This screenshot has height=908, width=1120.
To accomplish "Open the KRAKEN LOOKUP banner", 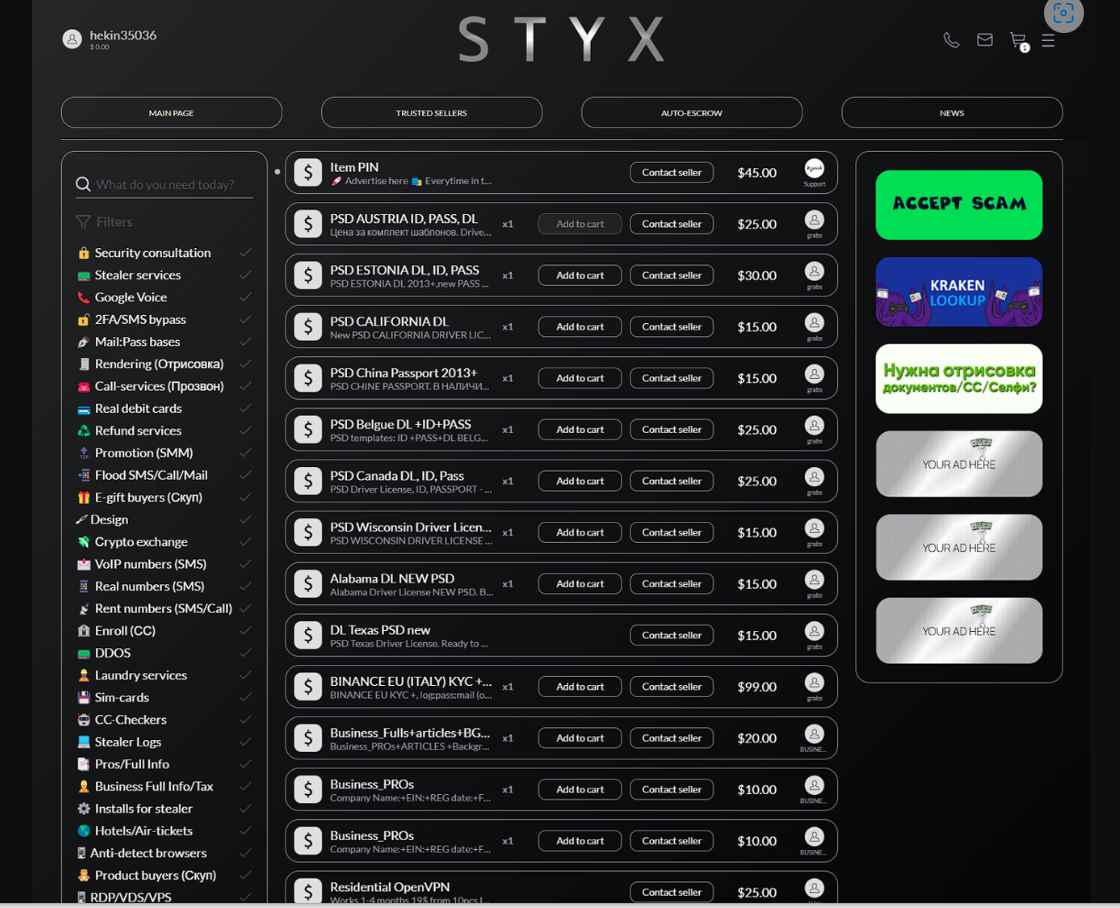I will (x=959, y=291).
